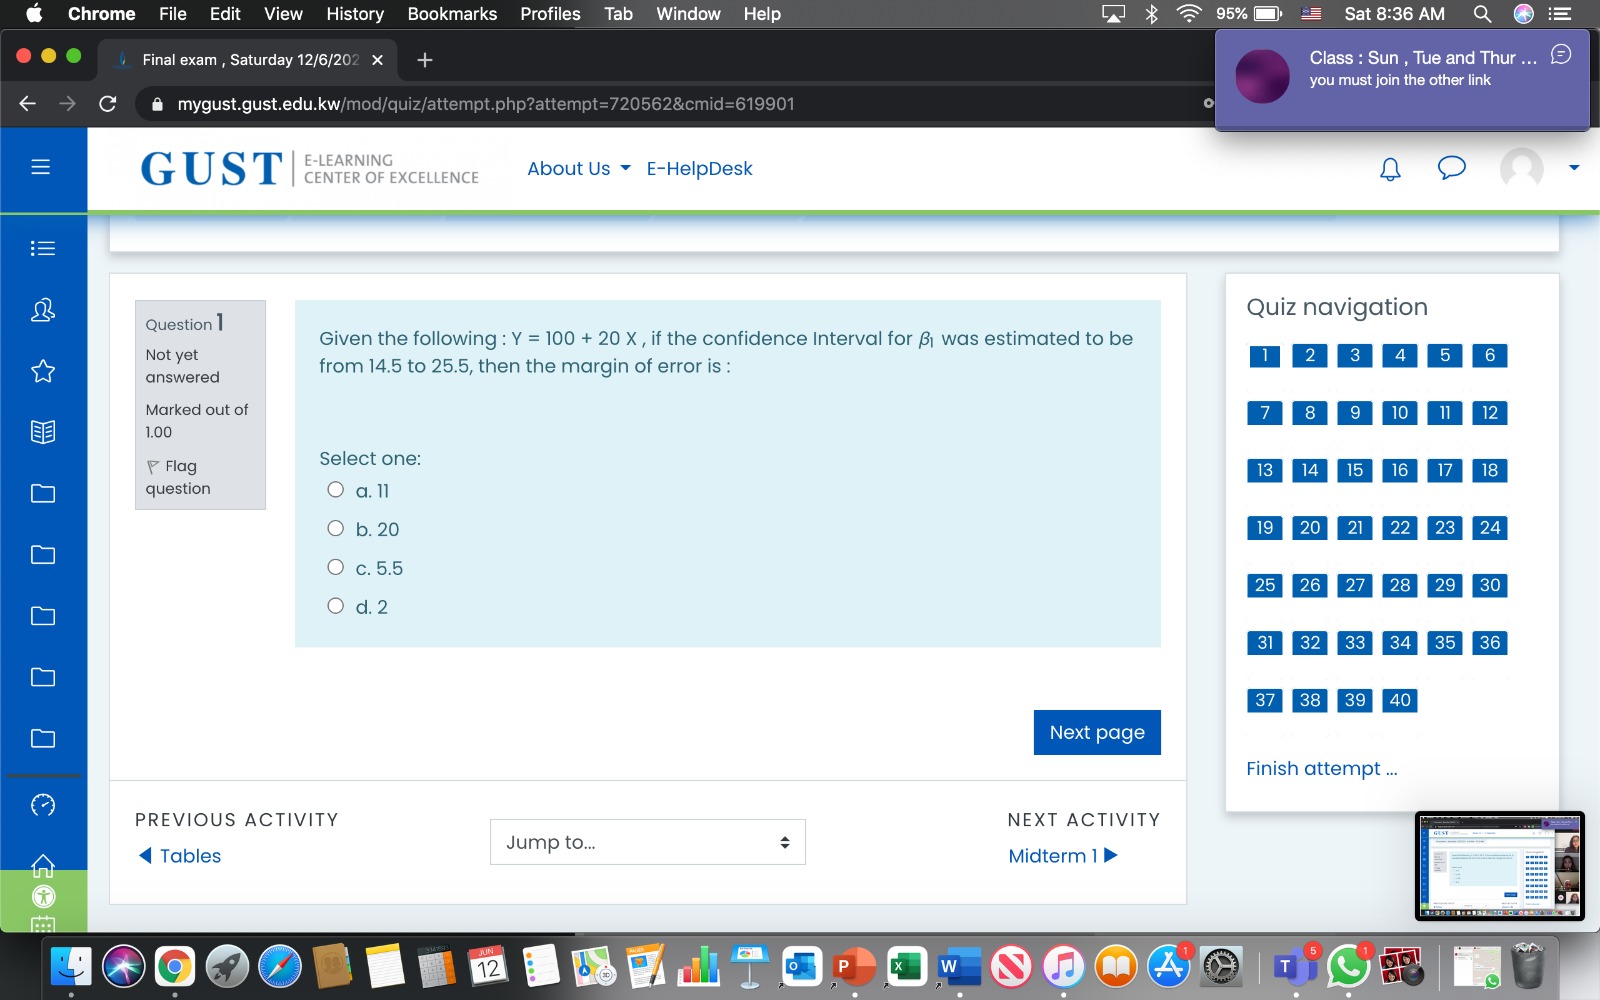
Task: Open badges via the star sidebar icon
Action: (41, 371)
